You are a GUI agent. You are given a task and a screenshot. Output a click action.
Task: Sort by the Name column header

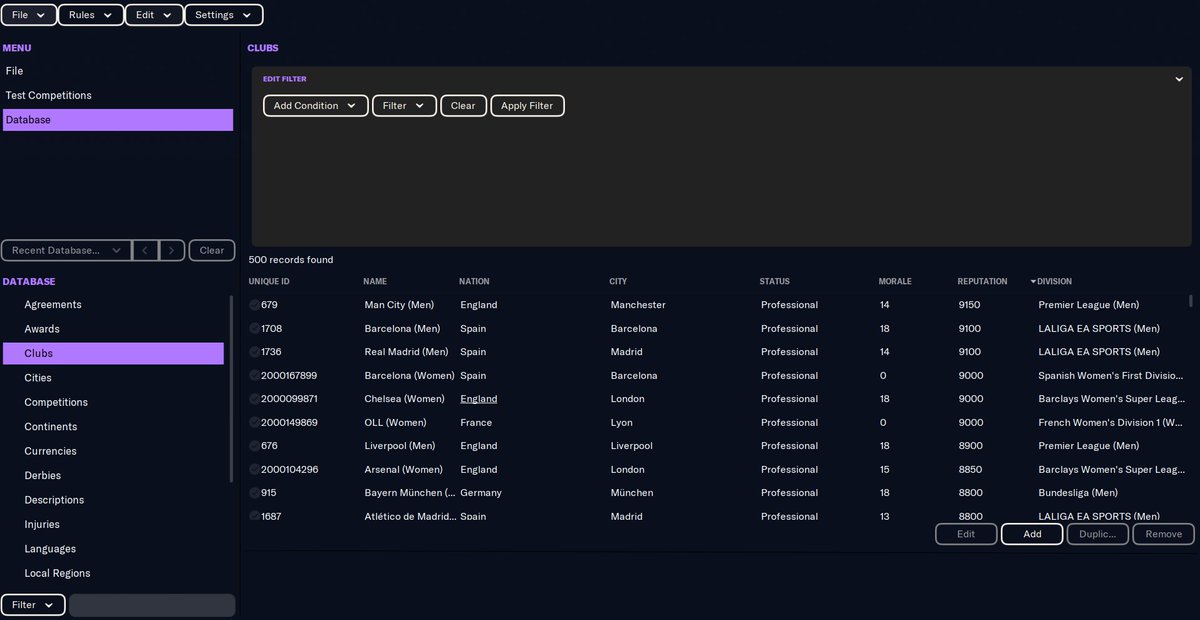tap(375, 282)
